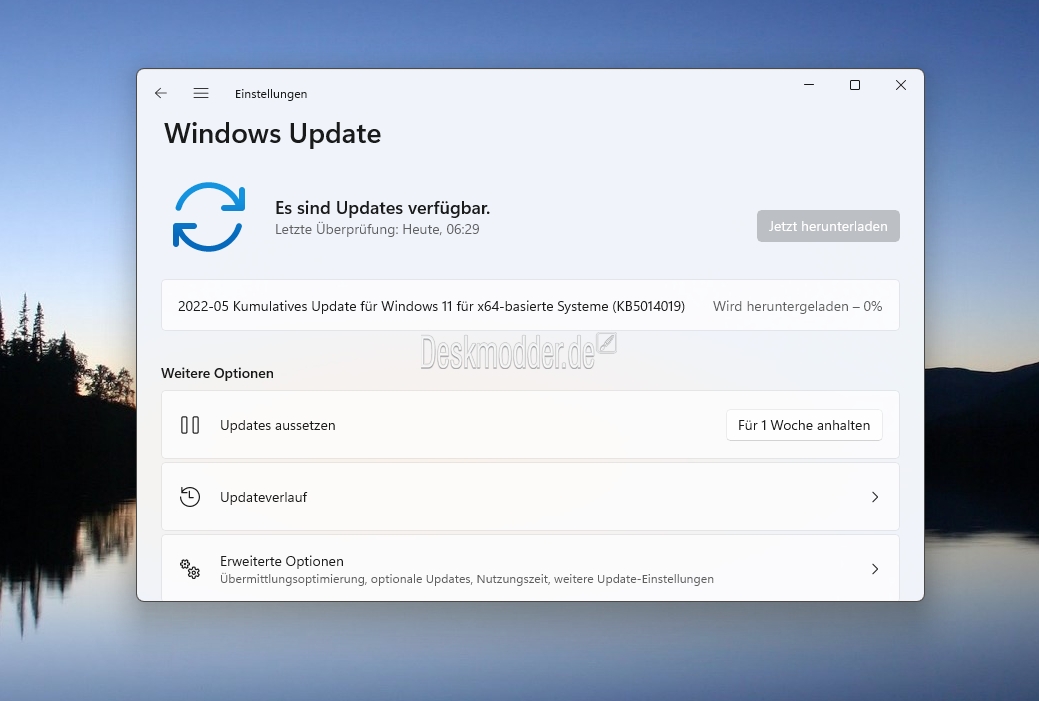Screen dimensions: 1039x701
Task: Click the blue update sync icon
Action: point(209,217)
